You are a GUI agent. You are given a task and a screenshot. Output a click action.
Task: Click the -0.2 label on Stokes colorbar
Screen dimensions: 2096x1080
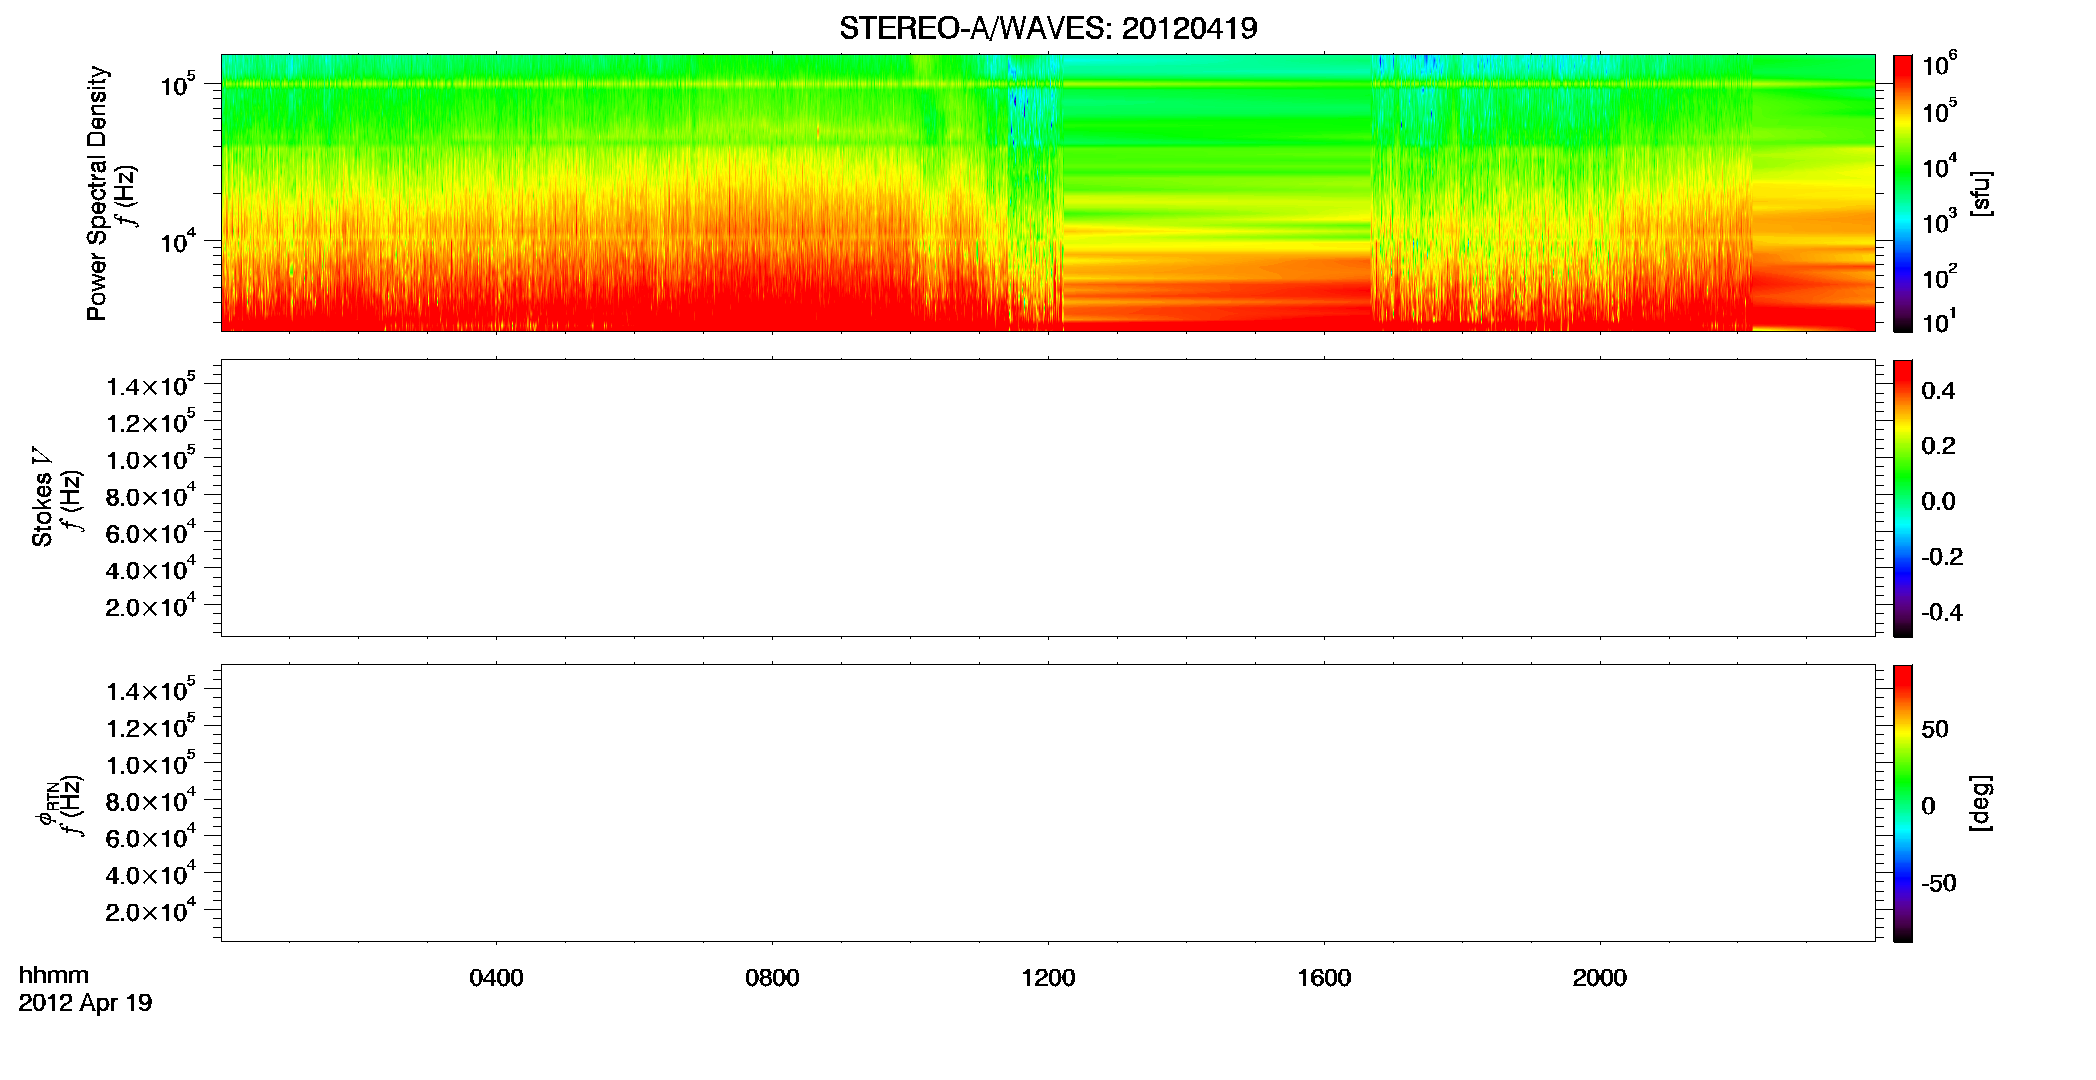pyautogui.click(x=1942, y=557)
